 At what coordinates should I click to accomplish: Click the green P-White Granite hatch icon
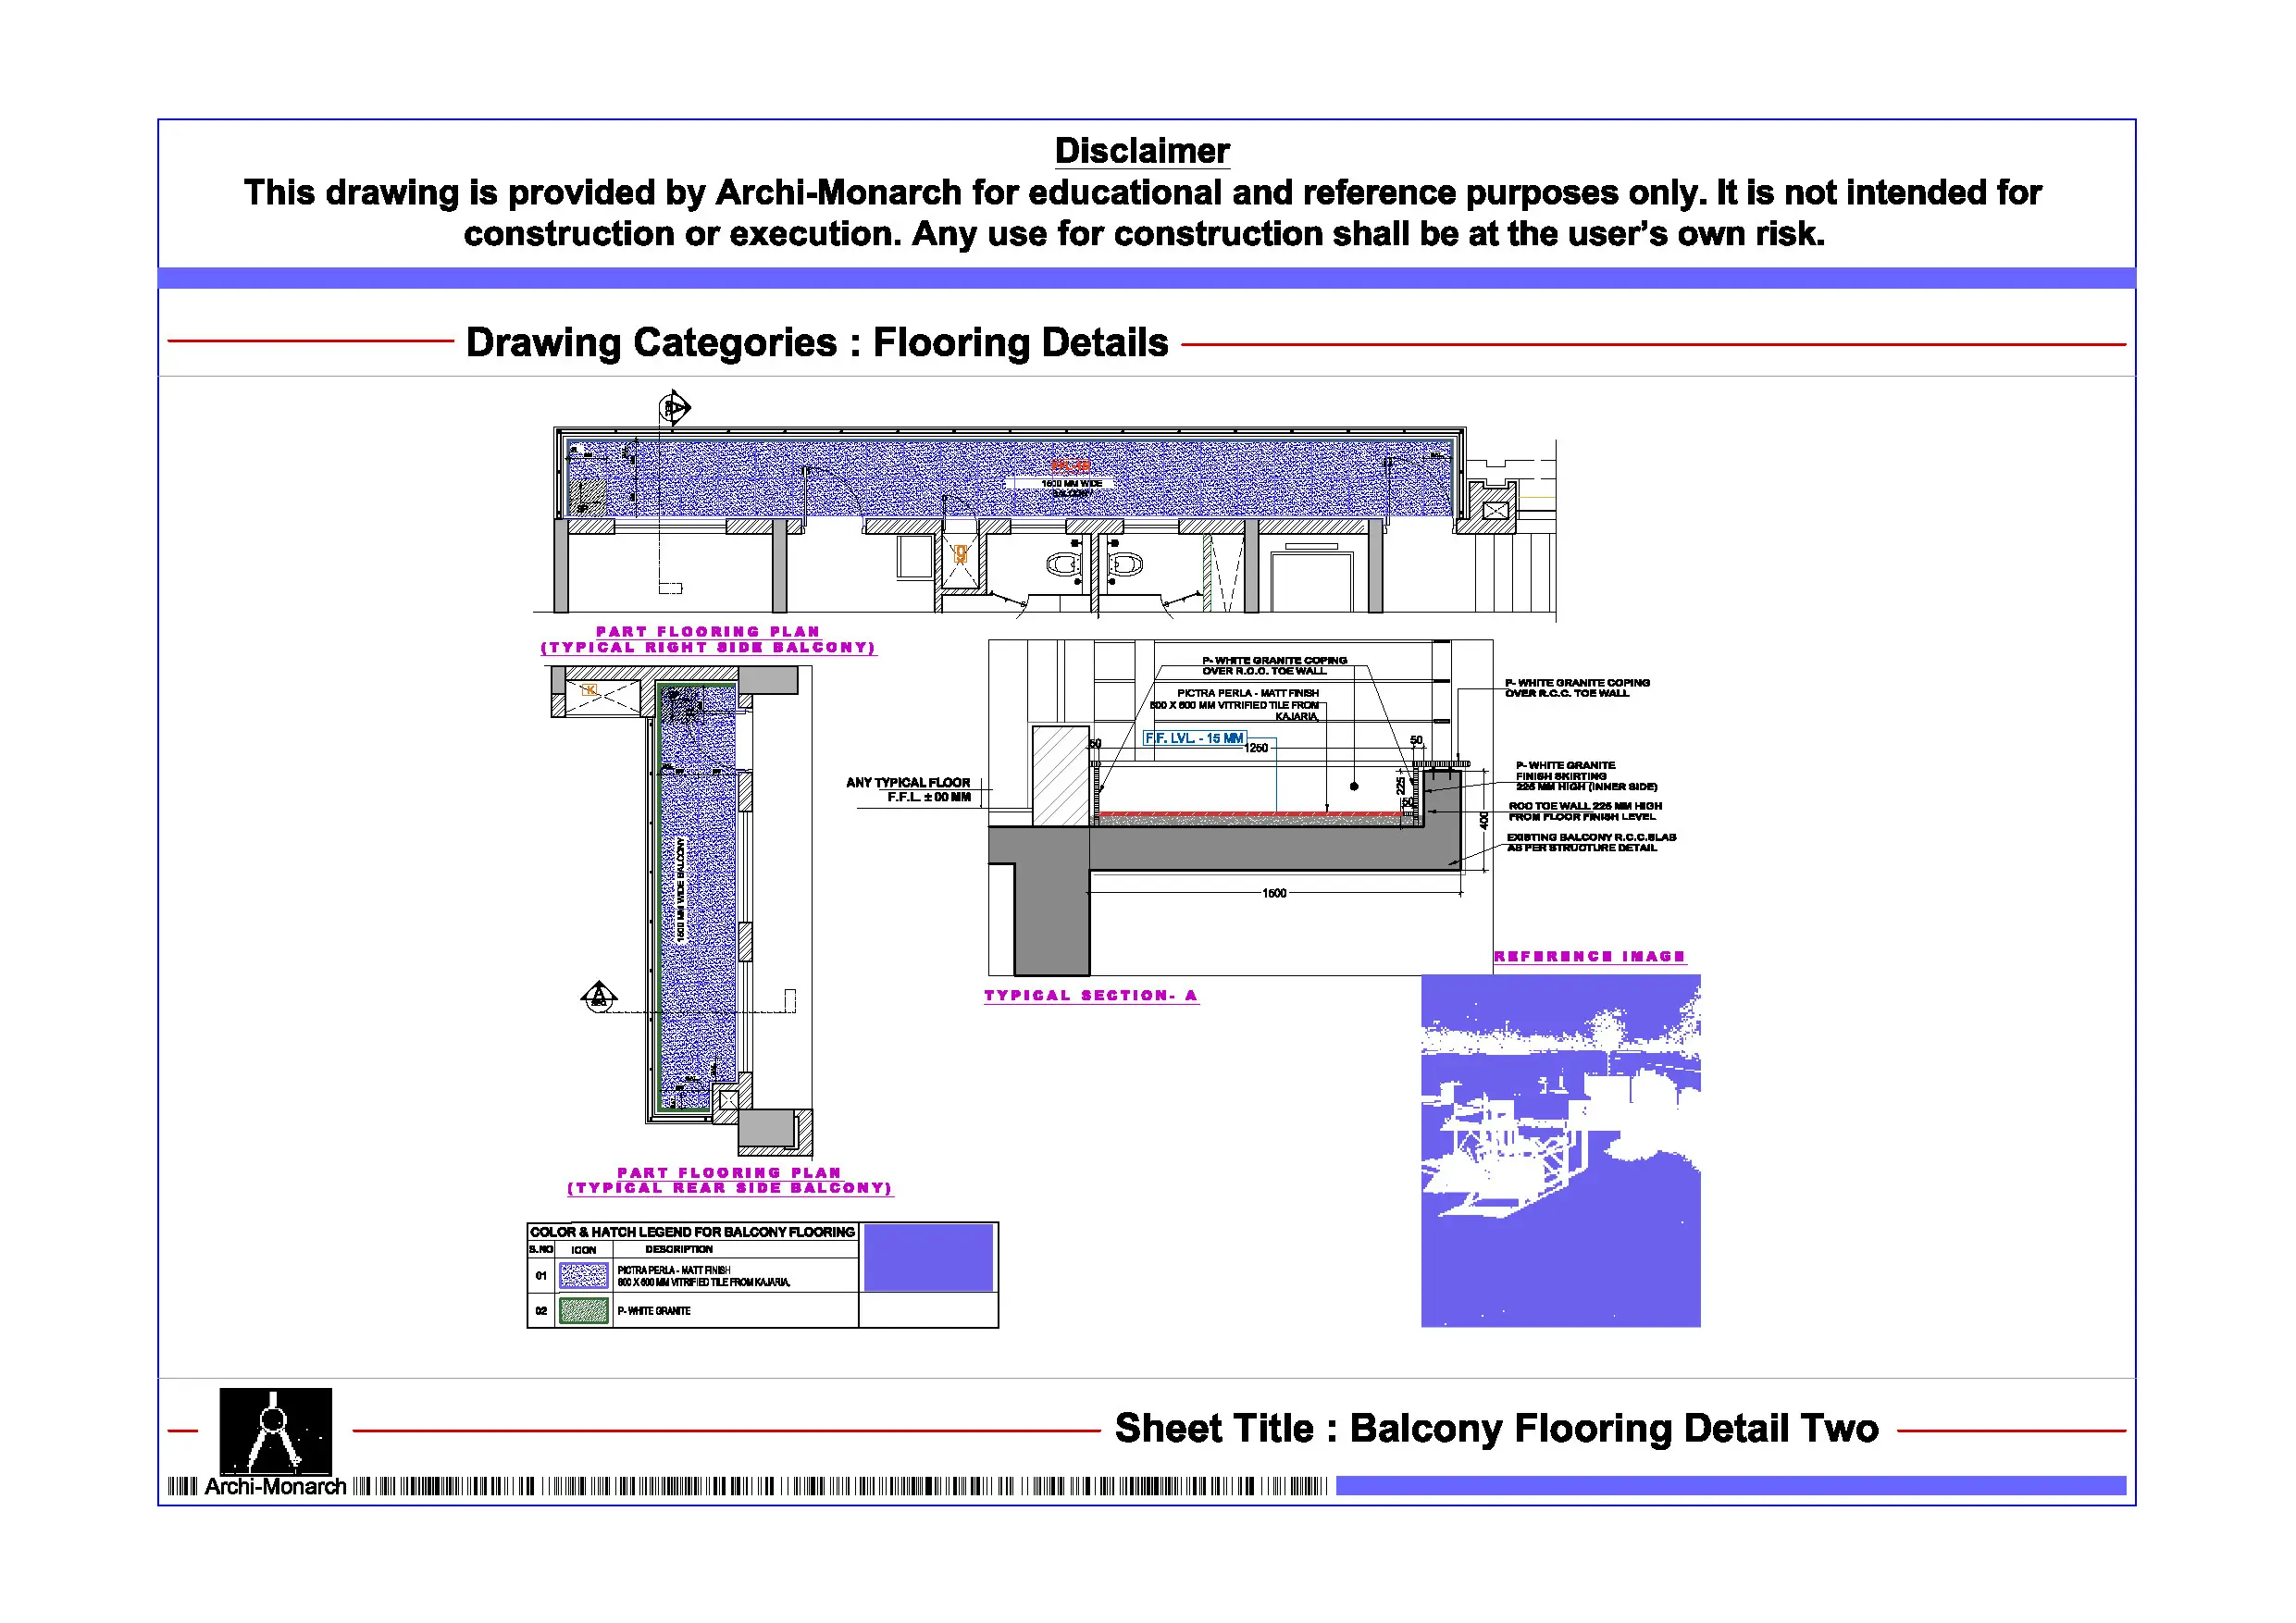584,1310
